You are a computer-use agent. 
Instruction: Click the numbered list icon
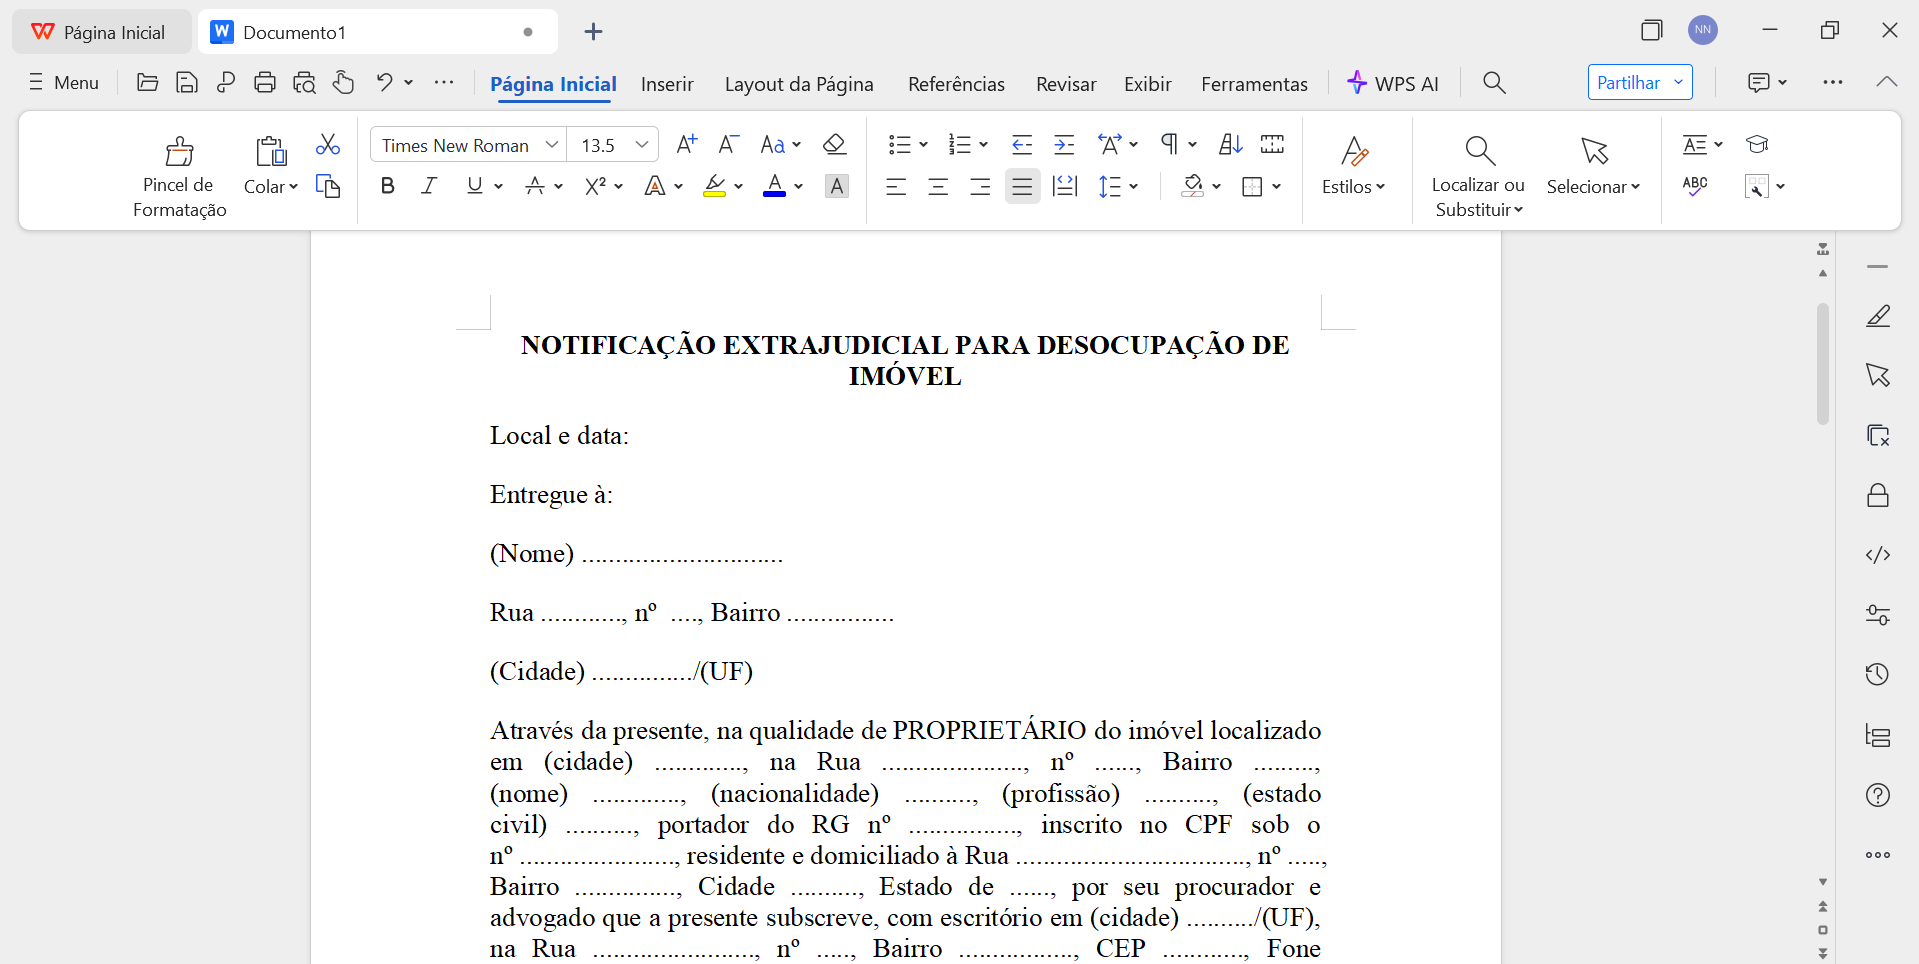[x=960, y=145]
